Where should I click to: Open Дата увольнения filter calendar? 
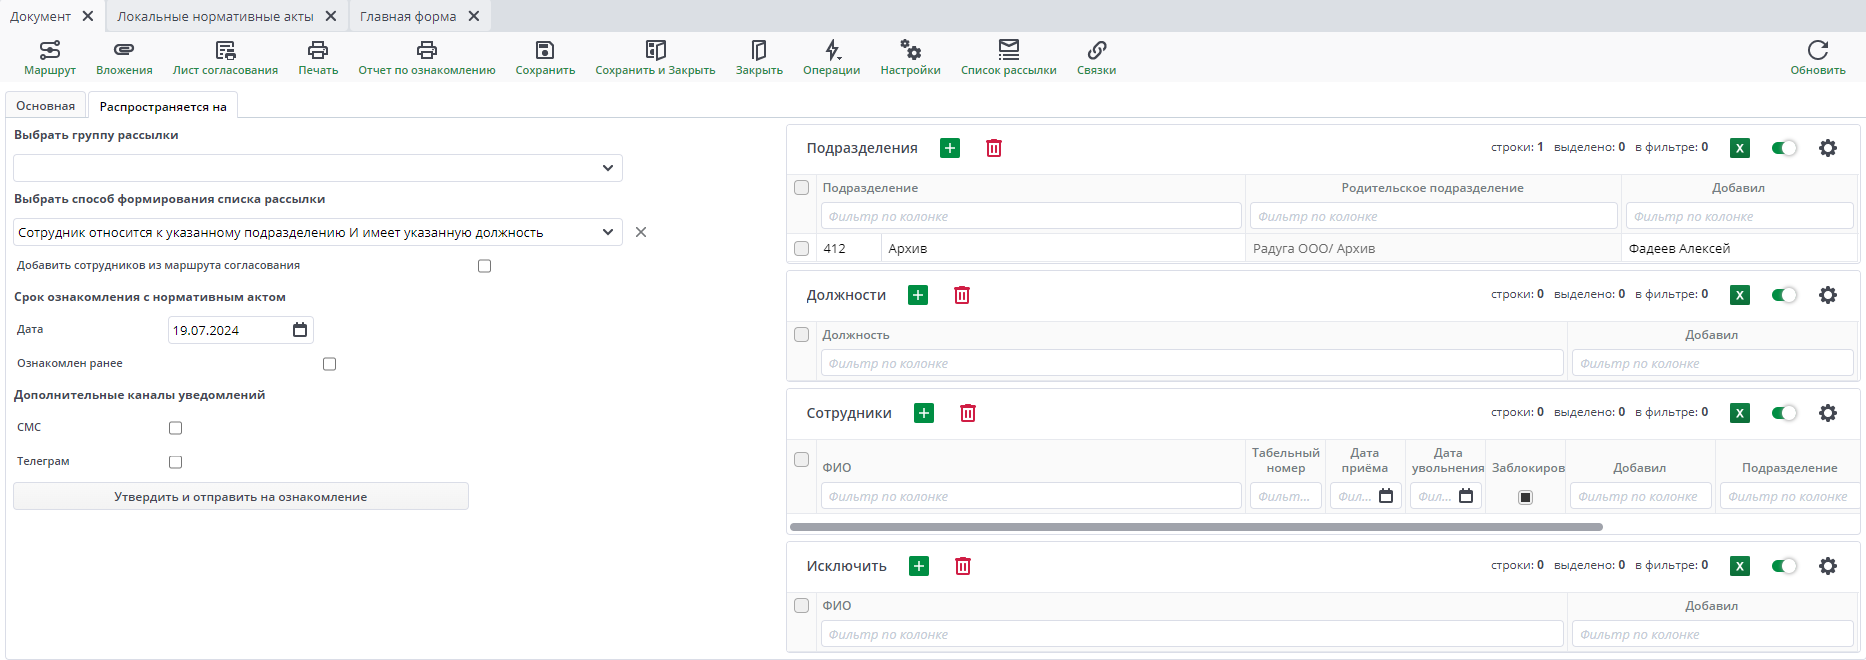1466,496
